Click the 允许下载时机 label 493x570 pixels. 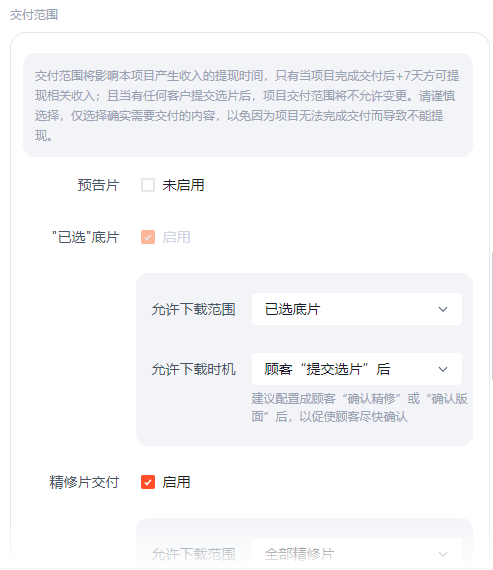[x=193, y=369]
